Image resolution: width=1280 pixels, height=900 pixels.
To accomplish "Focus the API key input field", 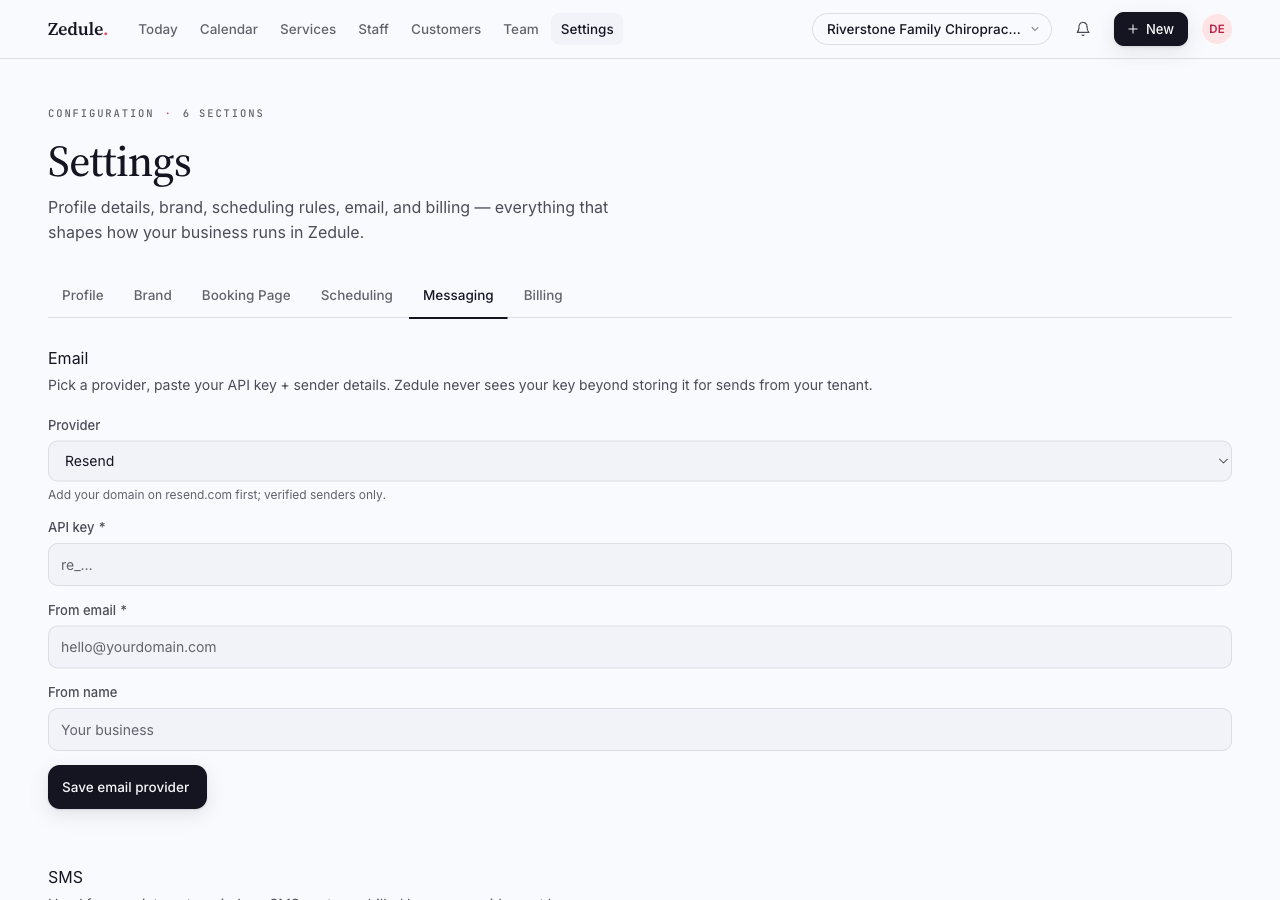I will point(640,564).
